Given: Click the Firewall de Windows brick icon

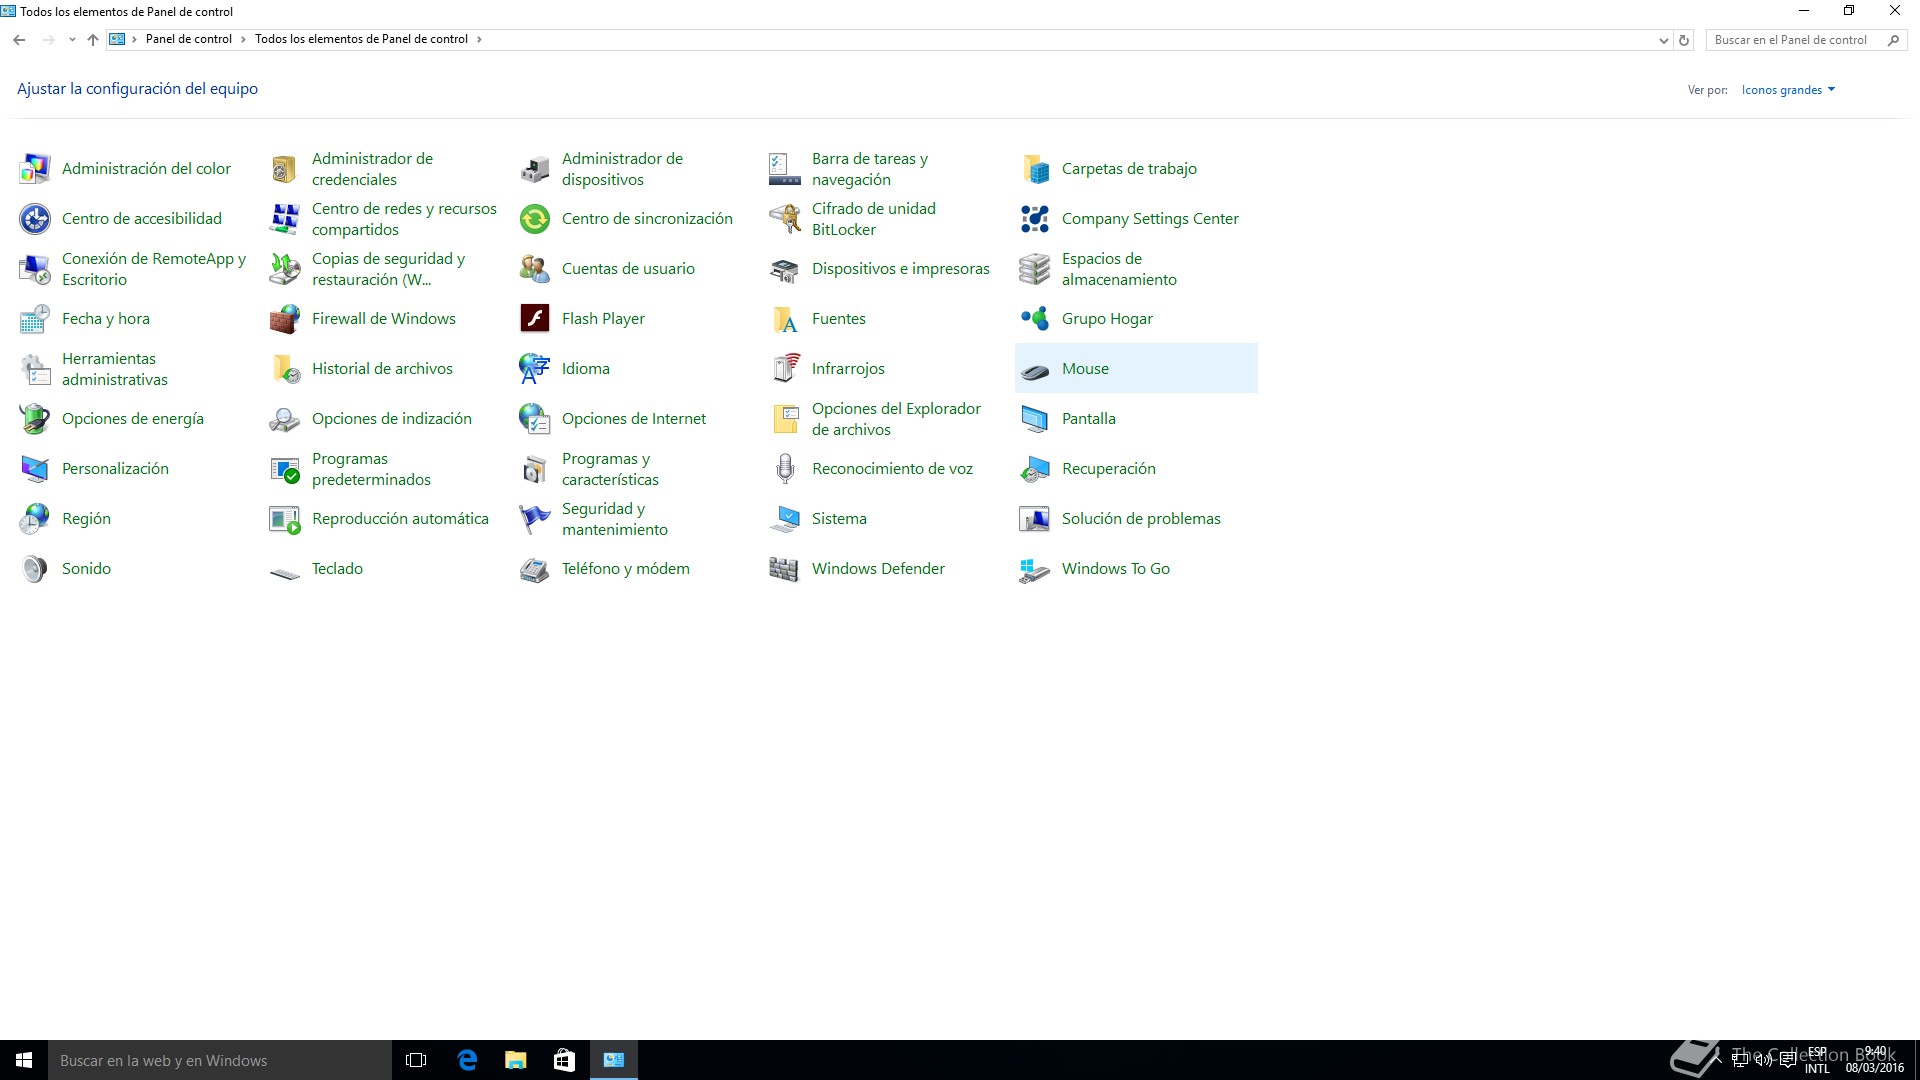Looking at the screenshot, I should (x=285, y=319).
